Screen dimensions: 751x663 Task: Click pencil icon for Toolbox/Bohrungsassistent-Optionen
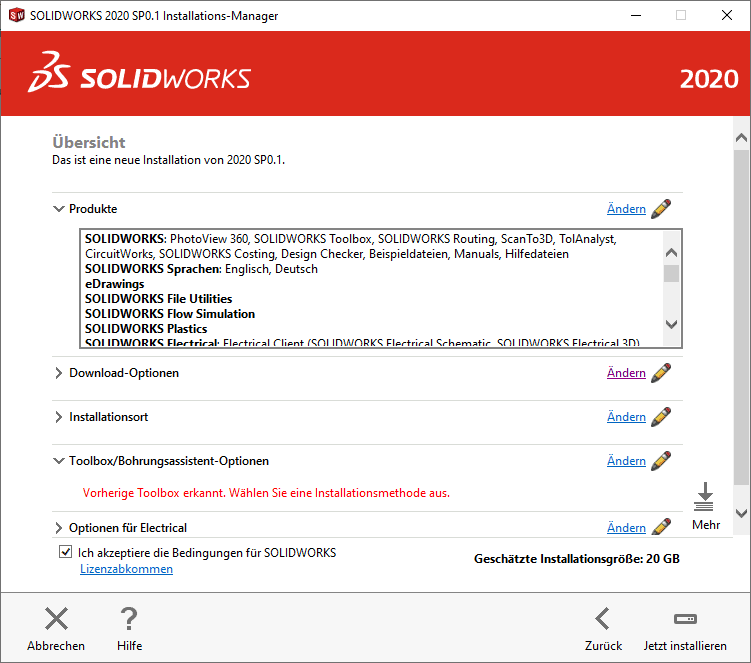661,461
